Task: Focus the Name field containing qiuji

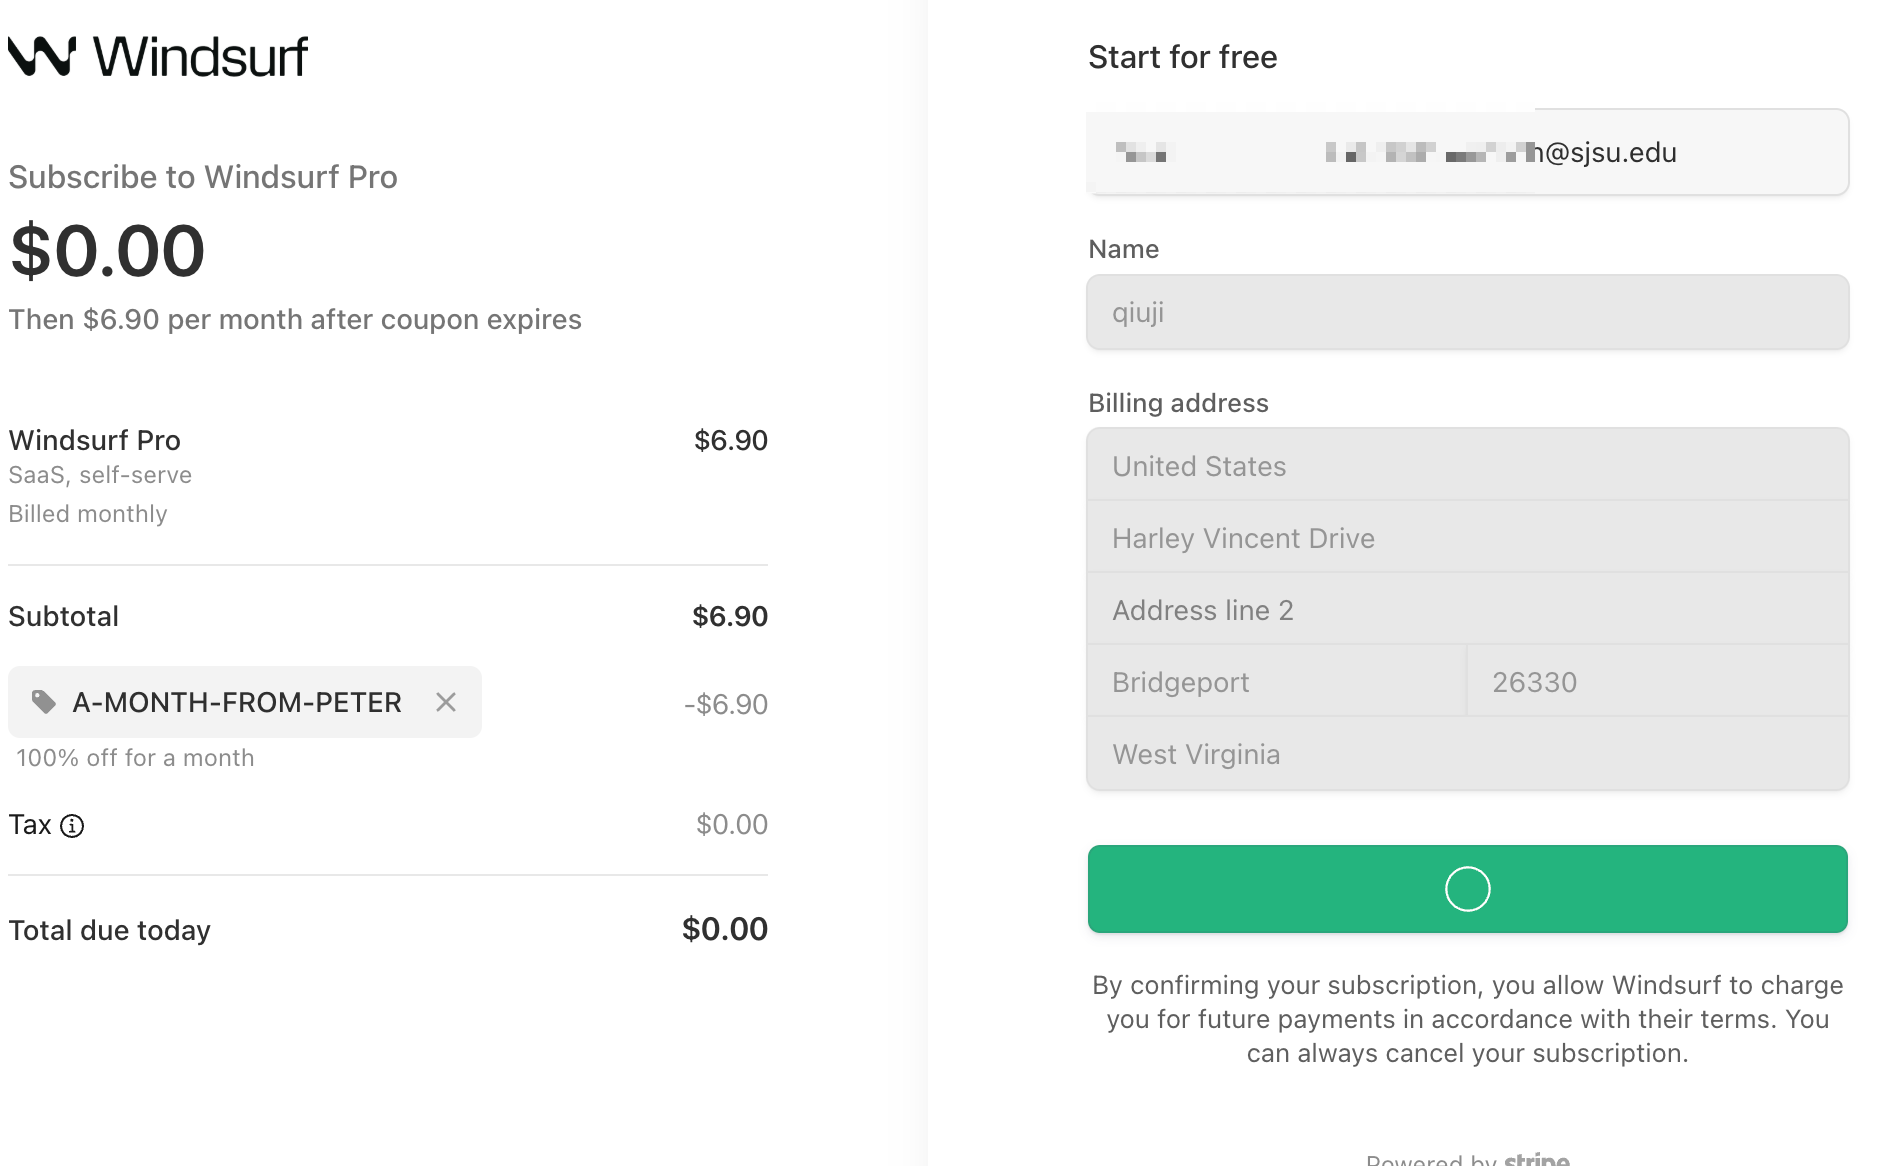Action: click(1467, 313)
